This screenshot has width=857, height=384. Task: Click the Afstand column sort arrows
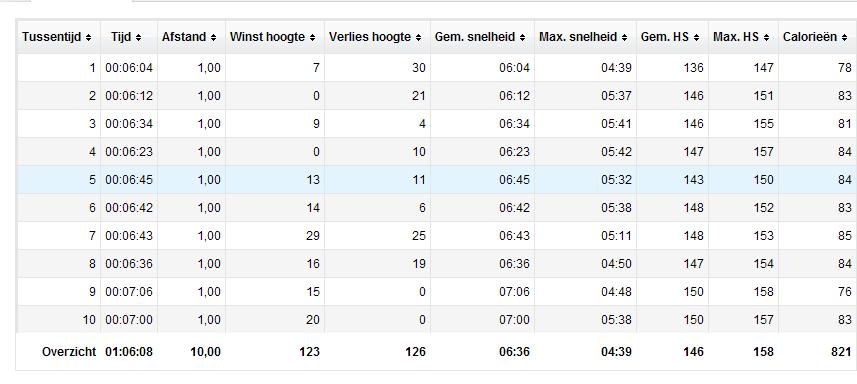click(x=213, y=38)
